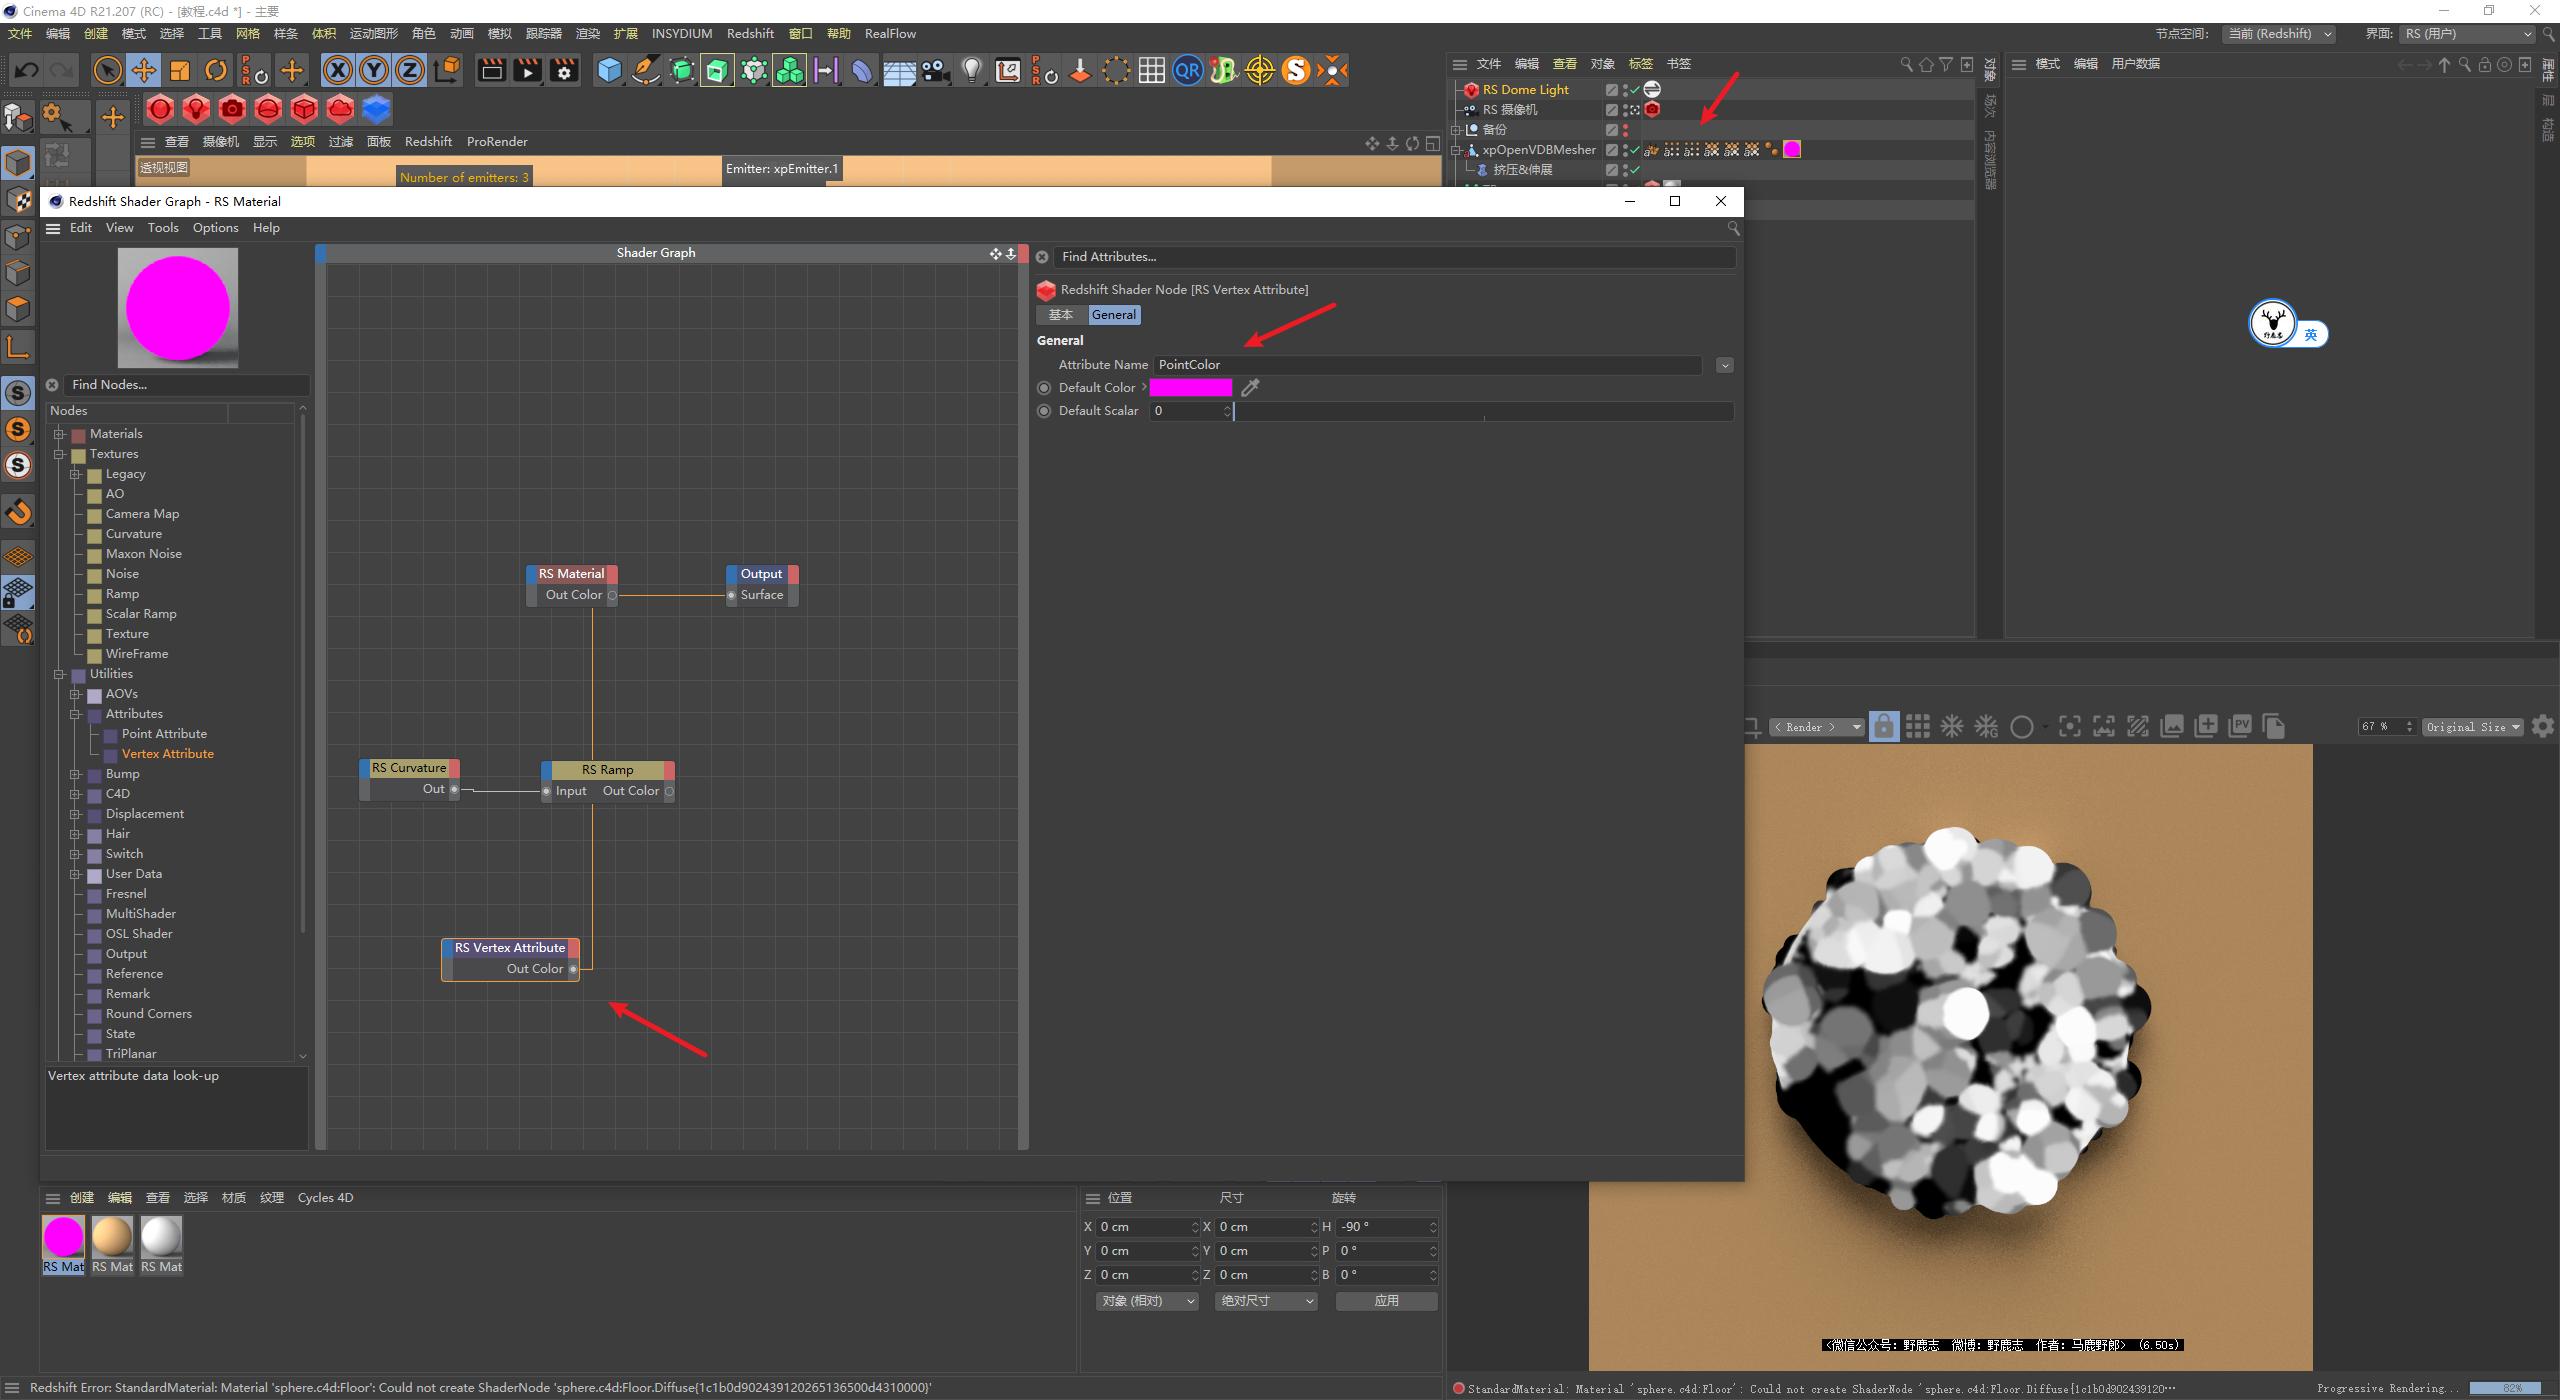
Task: Click the eyedropper beside Default Color
Action: pyautogui.click(x=1250, y=387)
